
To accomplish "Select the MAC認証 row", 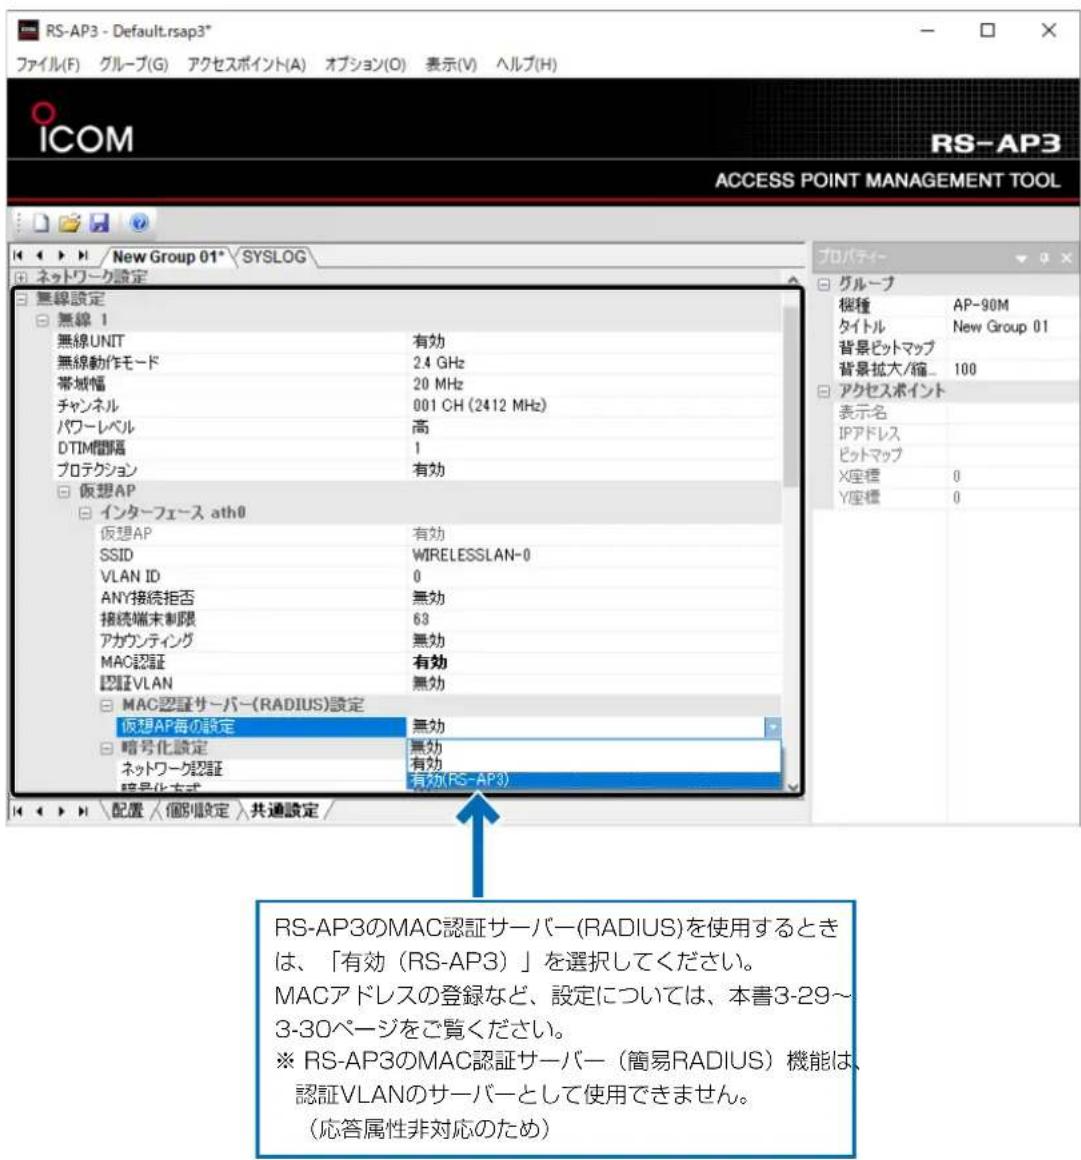I will pos(440,662).
